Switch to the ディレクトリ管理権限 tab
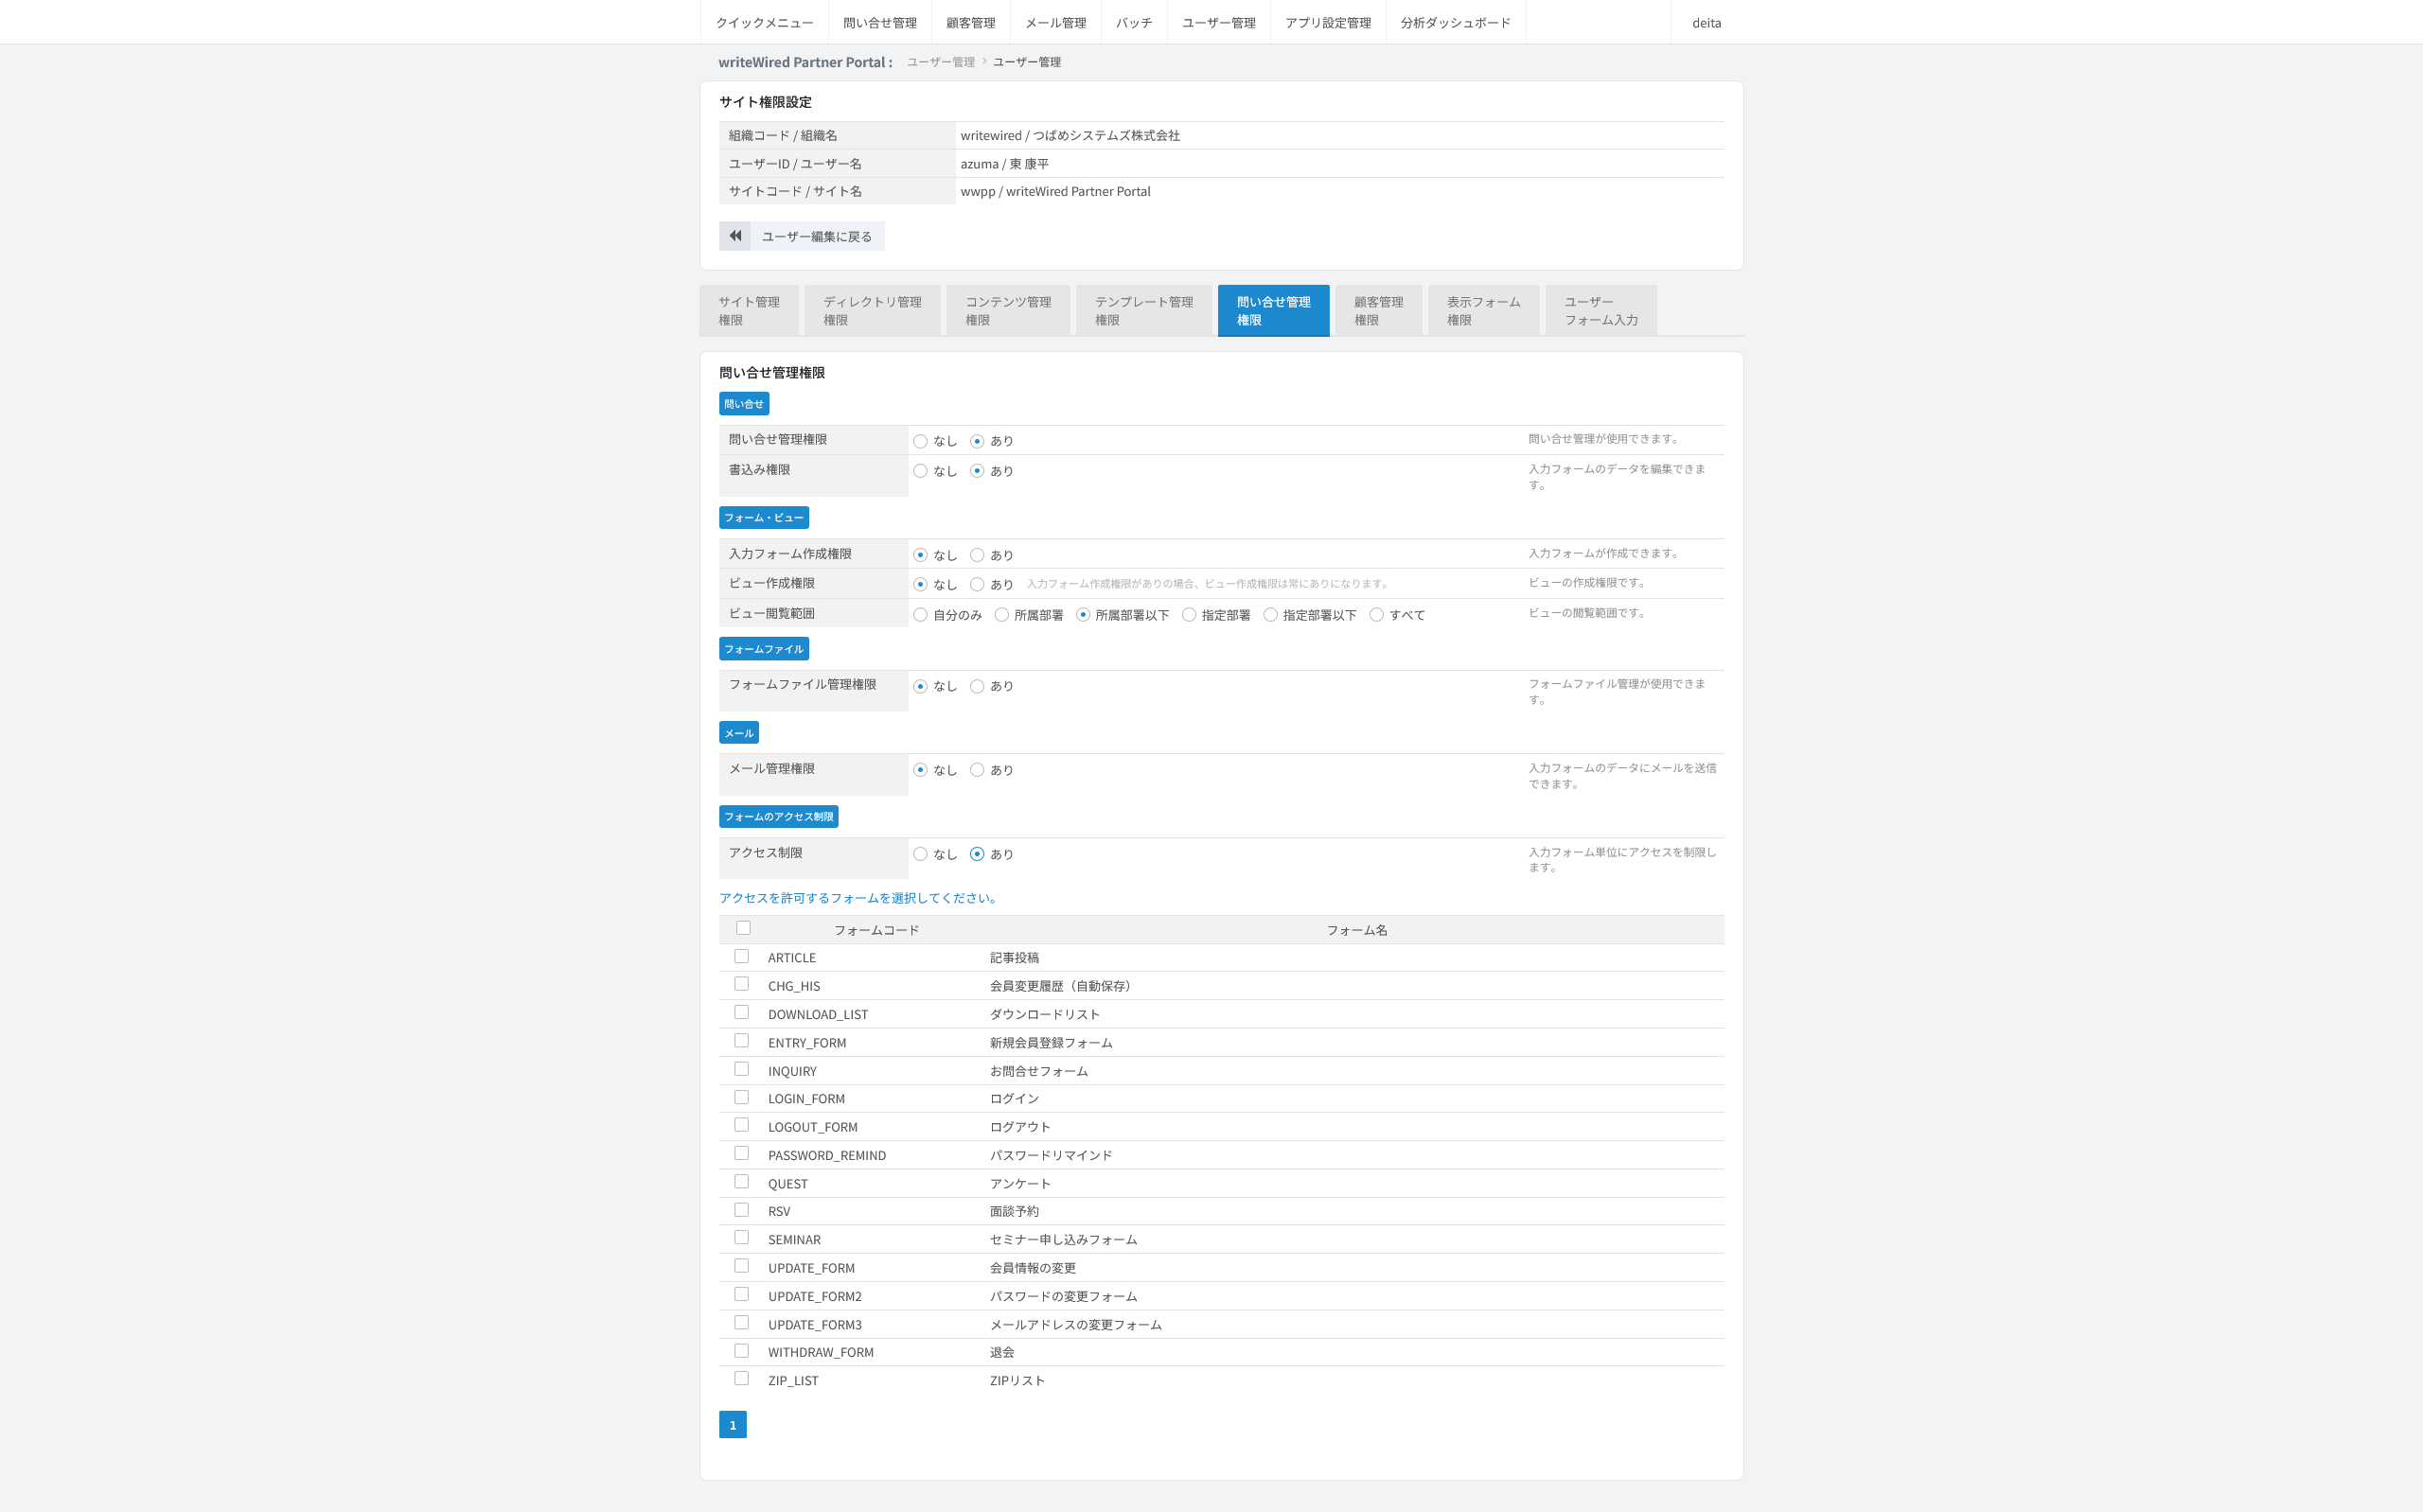The width and height of the screenshot is (2423, 1512). pyautogui.click(x=872, y=311)
